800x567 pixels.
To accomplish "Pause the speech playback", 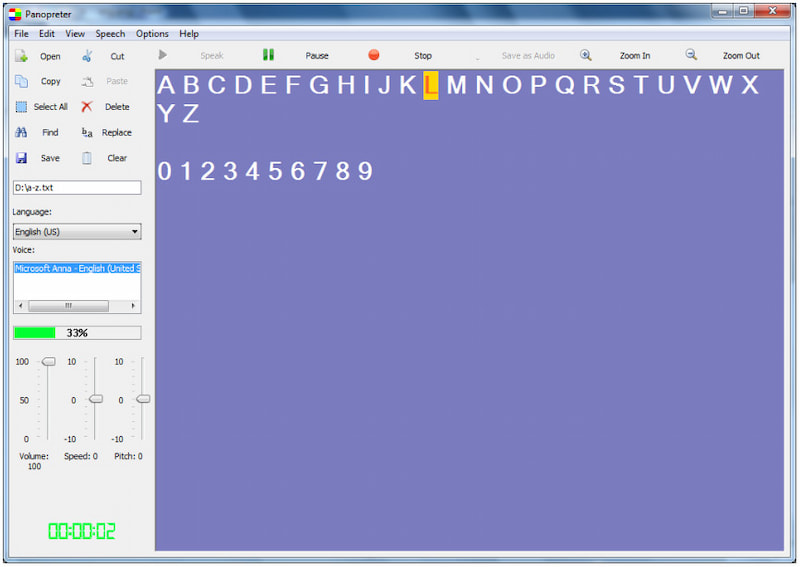I will (268, 55).
